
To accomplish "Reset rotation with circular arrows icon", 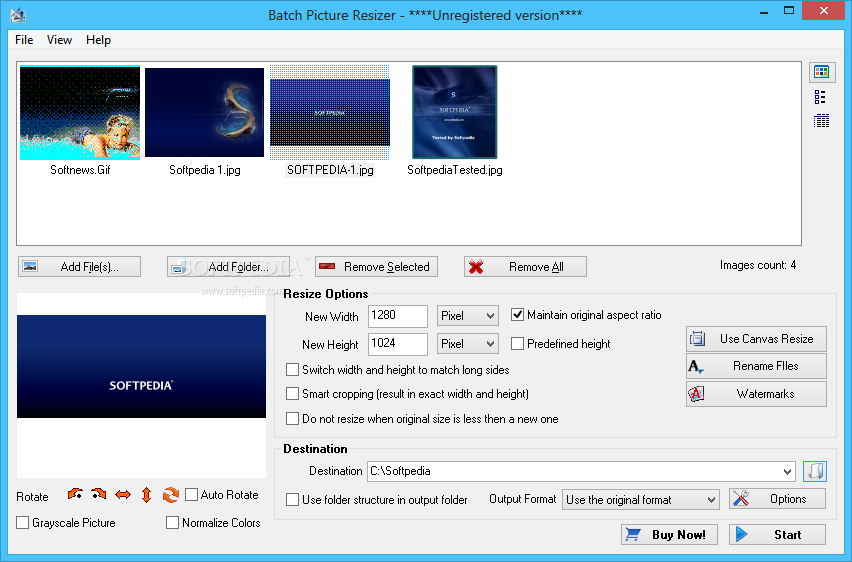I will (171, 495).
